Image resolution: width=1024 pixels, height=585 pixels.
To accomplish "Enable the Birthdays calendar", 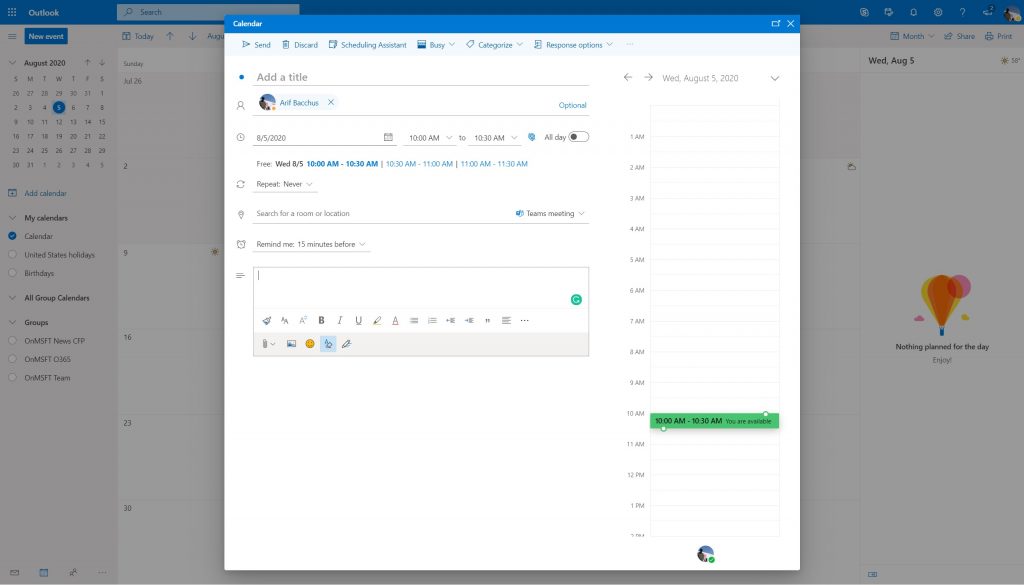I will tap(12, 273).
